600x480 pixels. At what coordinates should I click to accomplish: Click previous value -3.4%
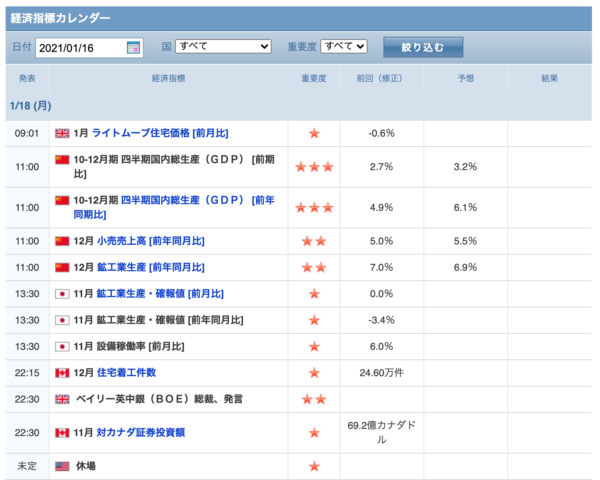pyautogui.click(x=382, y=320)
